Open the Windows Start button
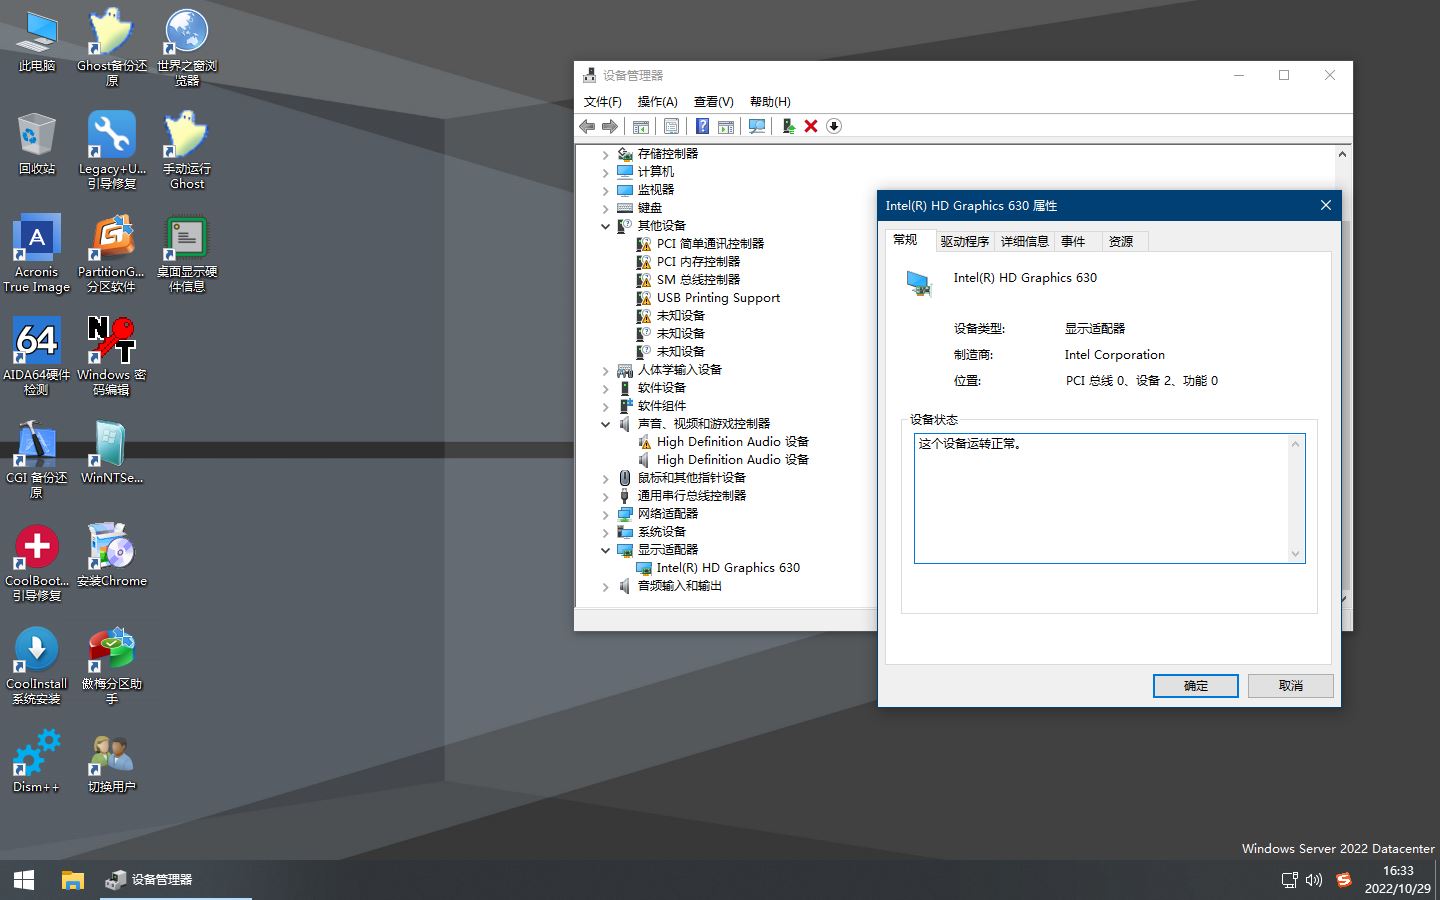The height and width of the screenshot is (900, 1440). (24, 880)
